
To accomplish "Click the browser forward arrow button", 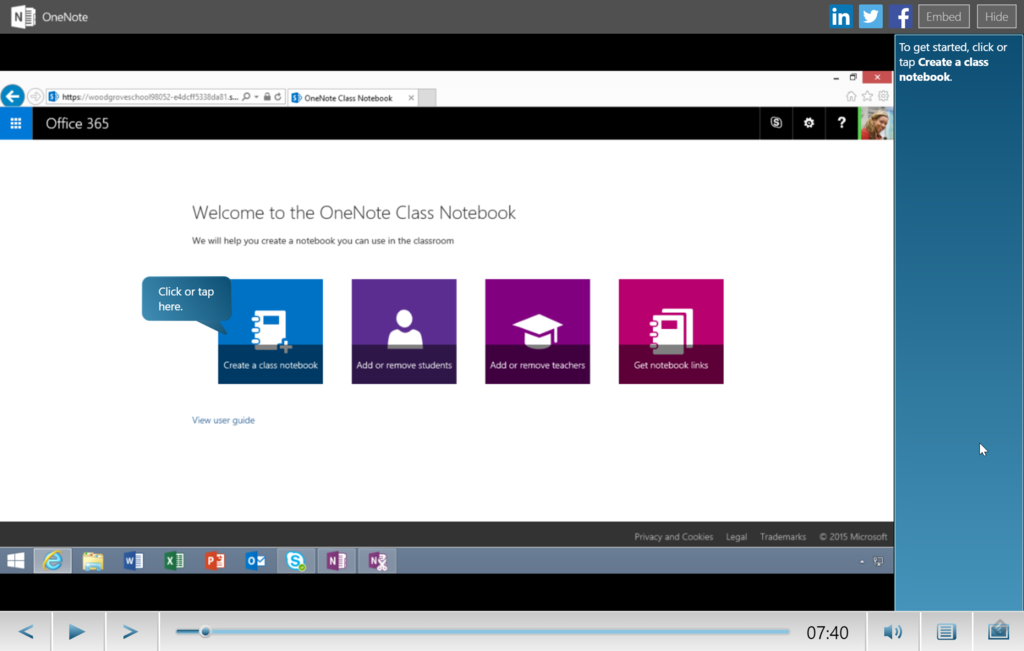I will pos(35,97).
